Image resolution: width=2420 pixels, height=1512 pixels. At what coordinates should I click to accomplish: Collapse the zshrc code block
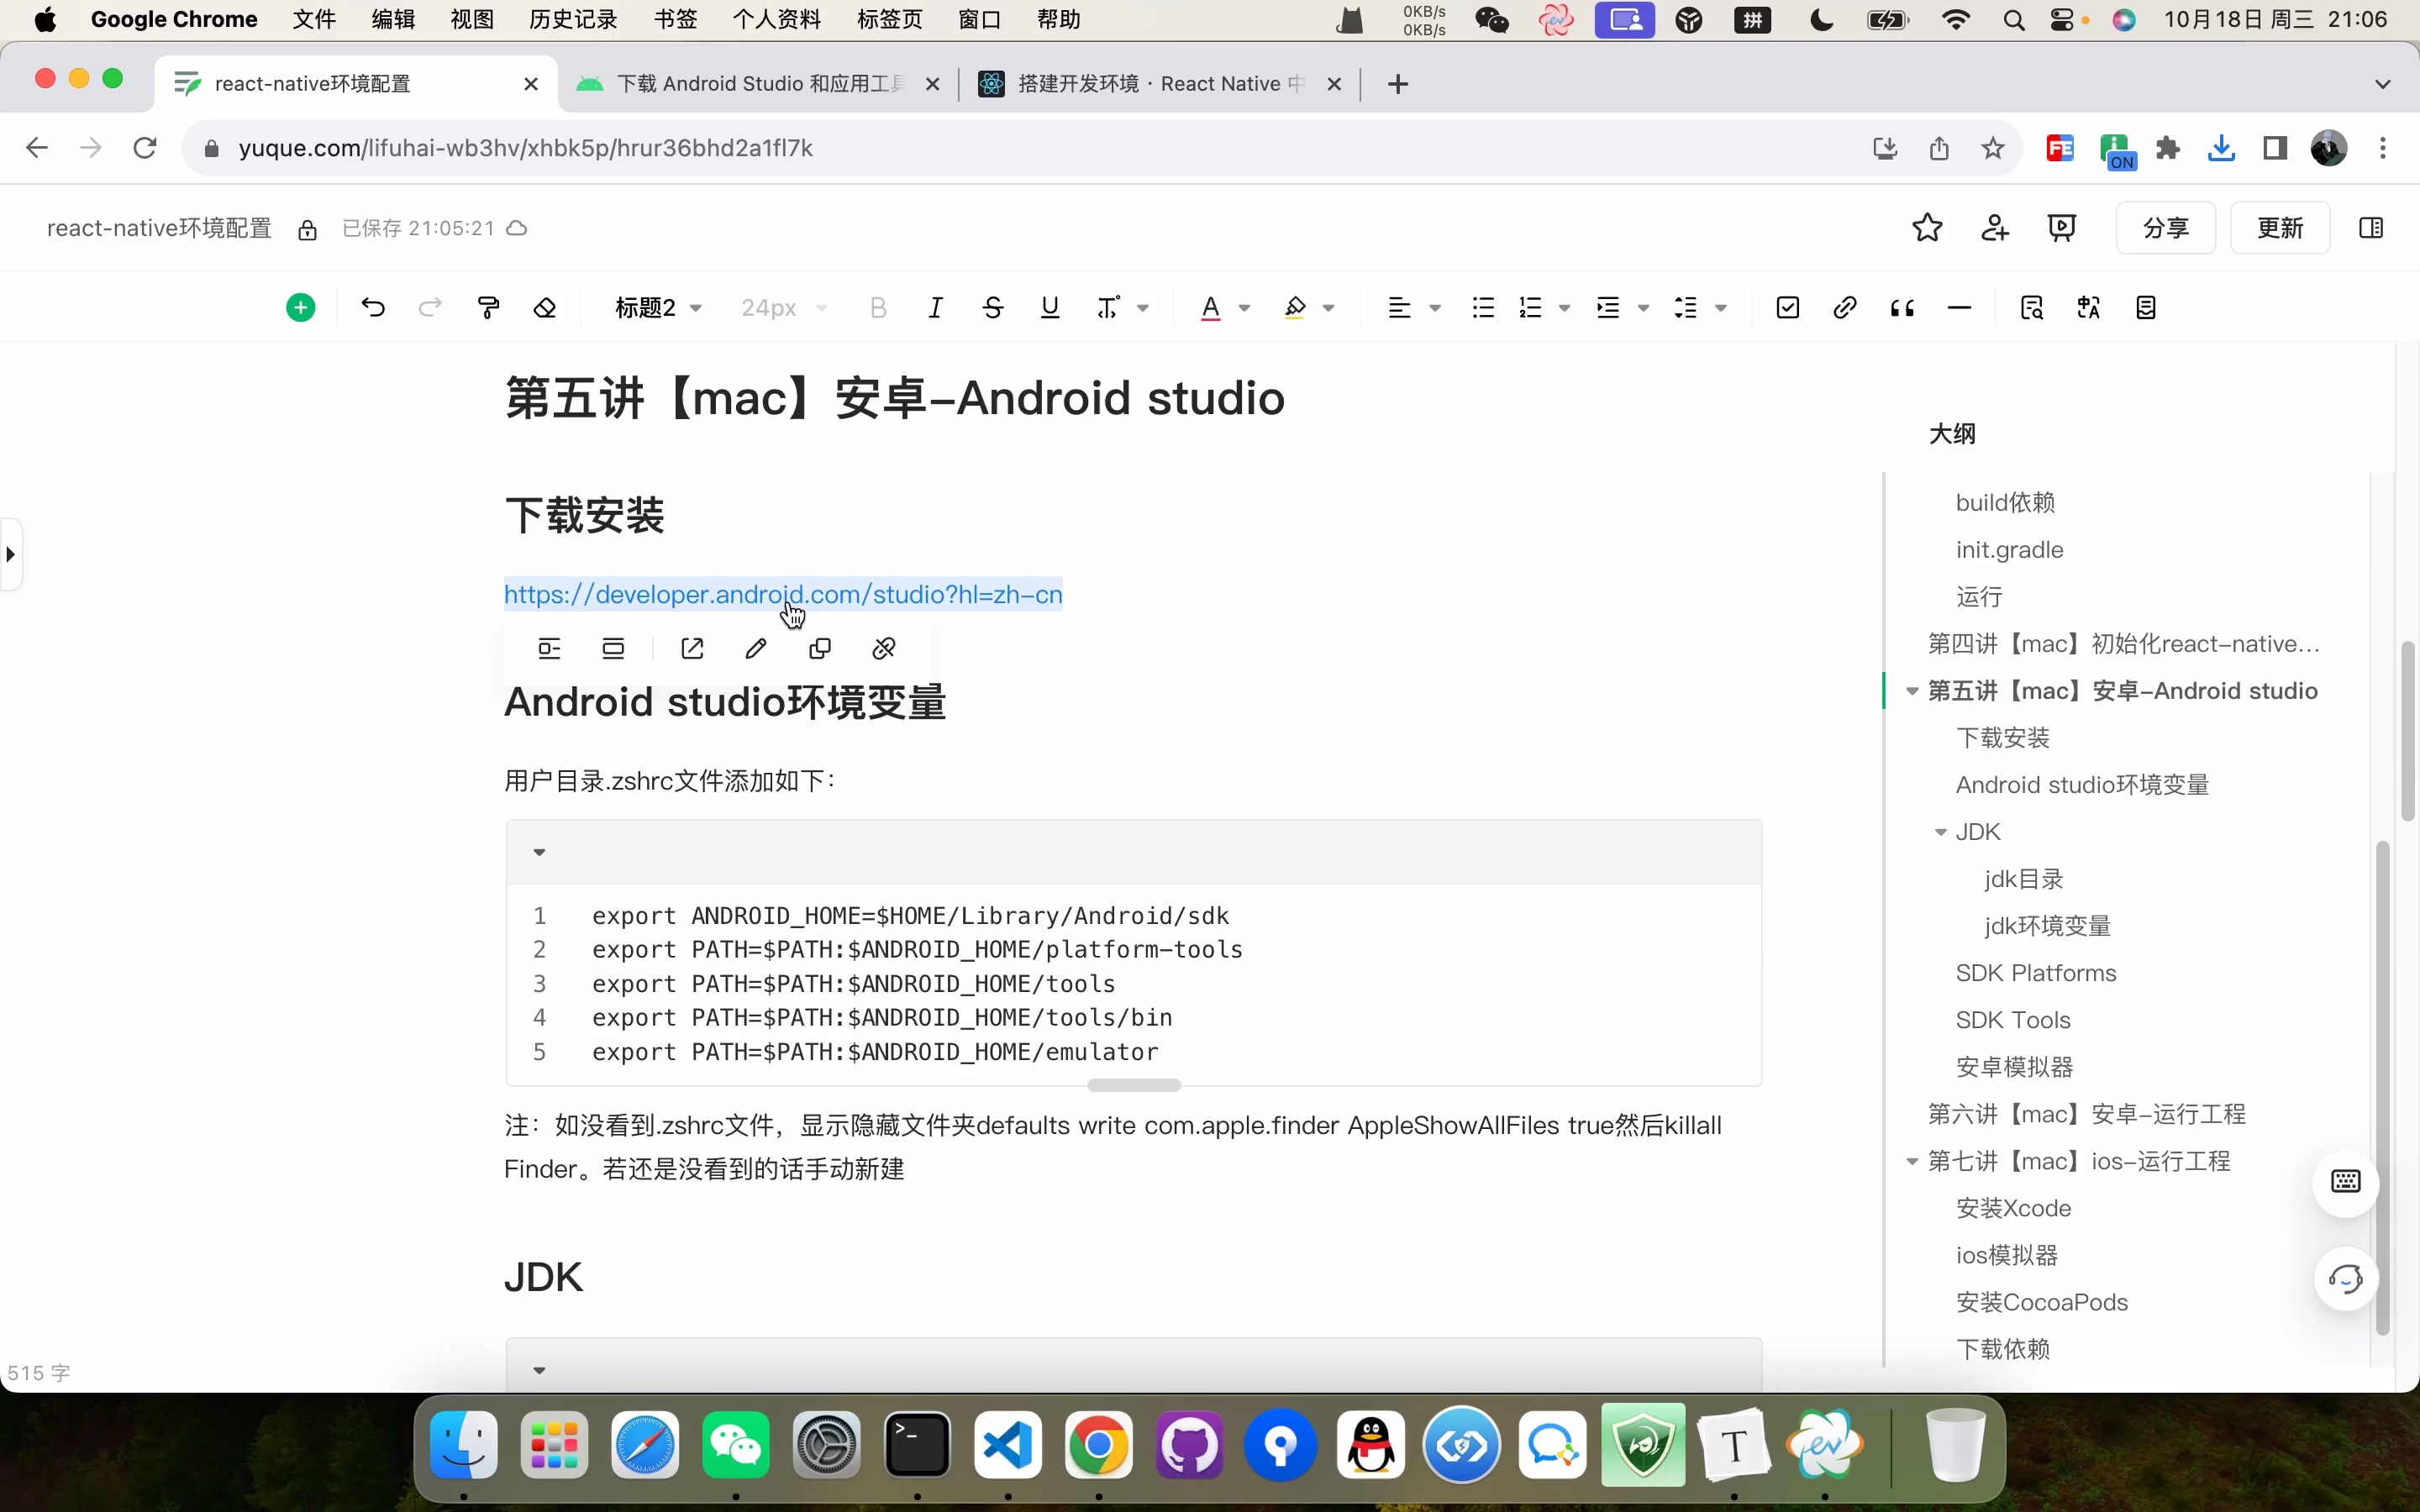tap(539, 852)
